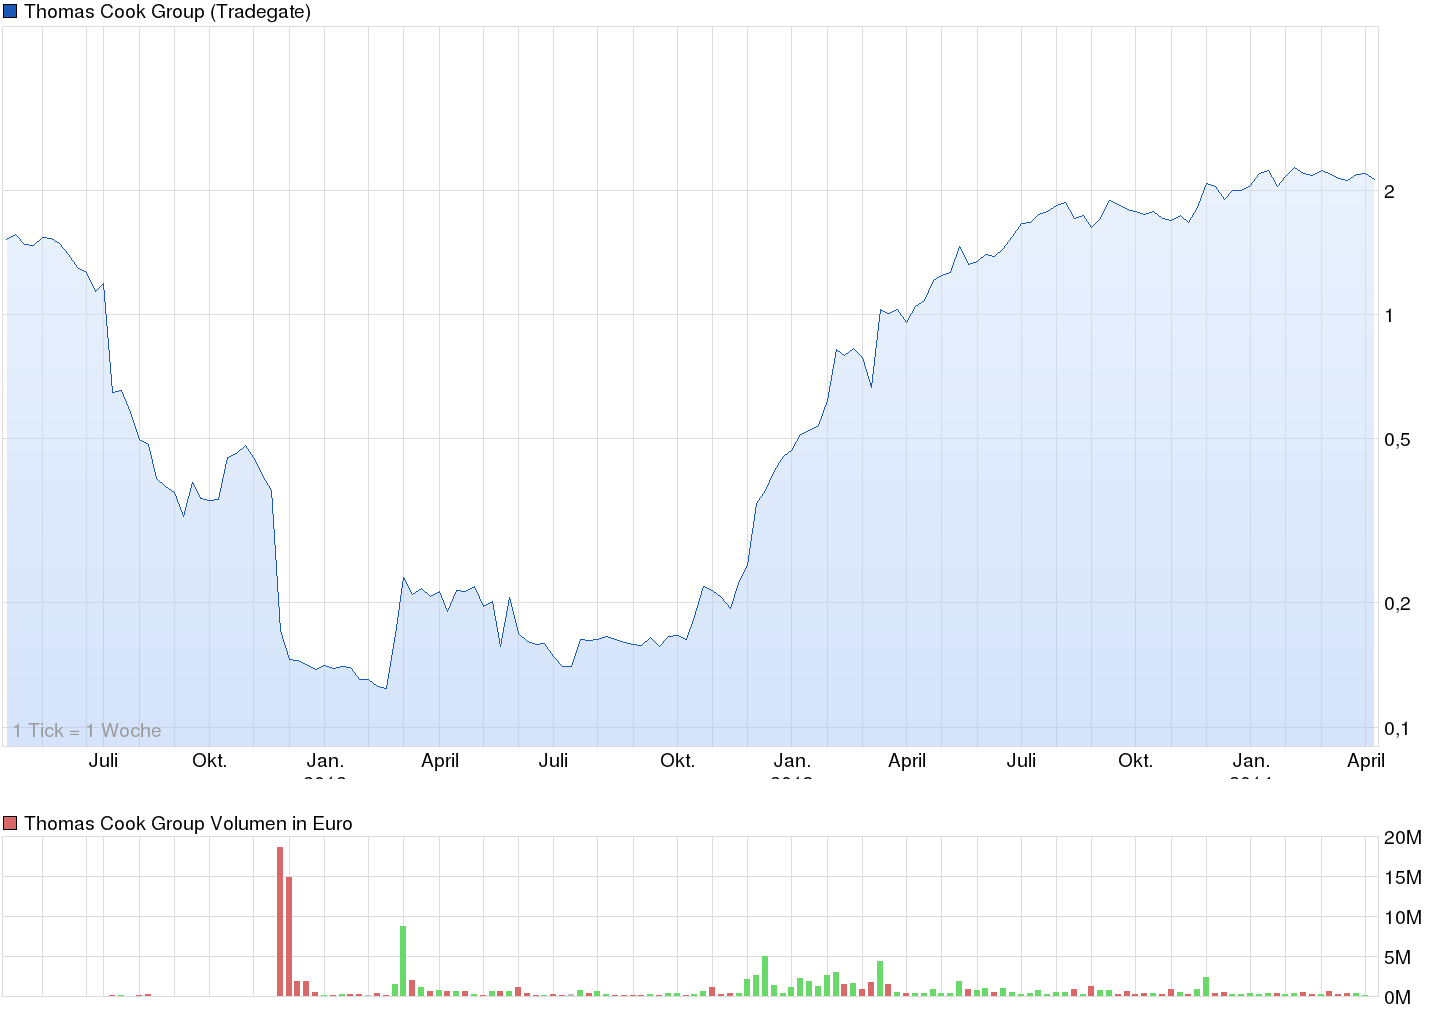This screenshot has width=1452, height=1016.
Task: Click the '0M' volume axis label
Action: [x=1397, y=998]
